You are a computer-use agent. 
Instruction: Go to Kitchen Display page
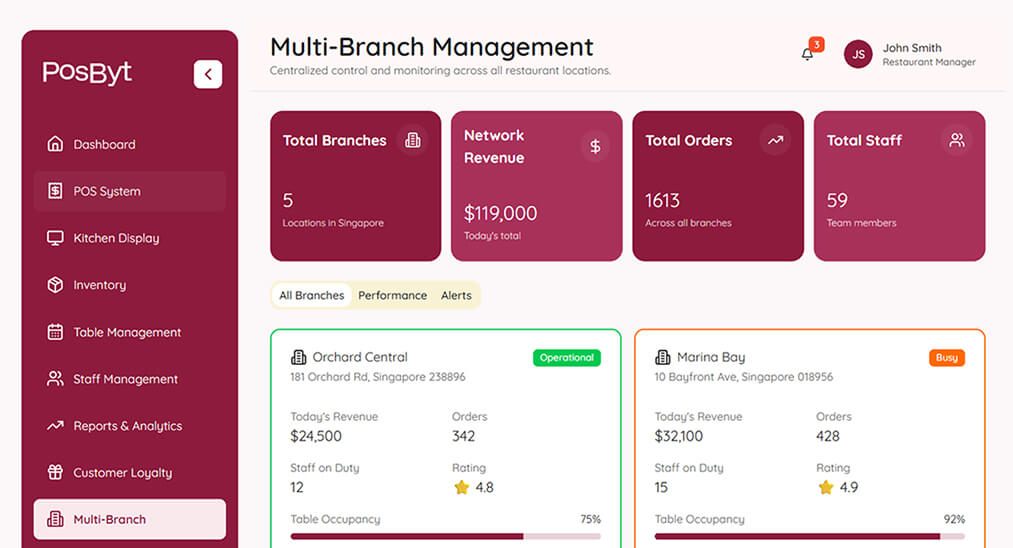[116, 238]
